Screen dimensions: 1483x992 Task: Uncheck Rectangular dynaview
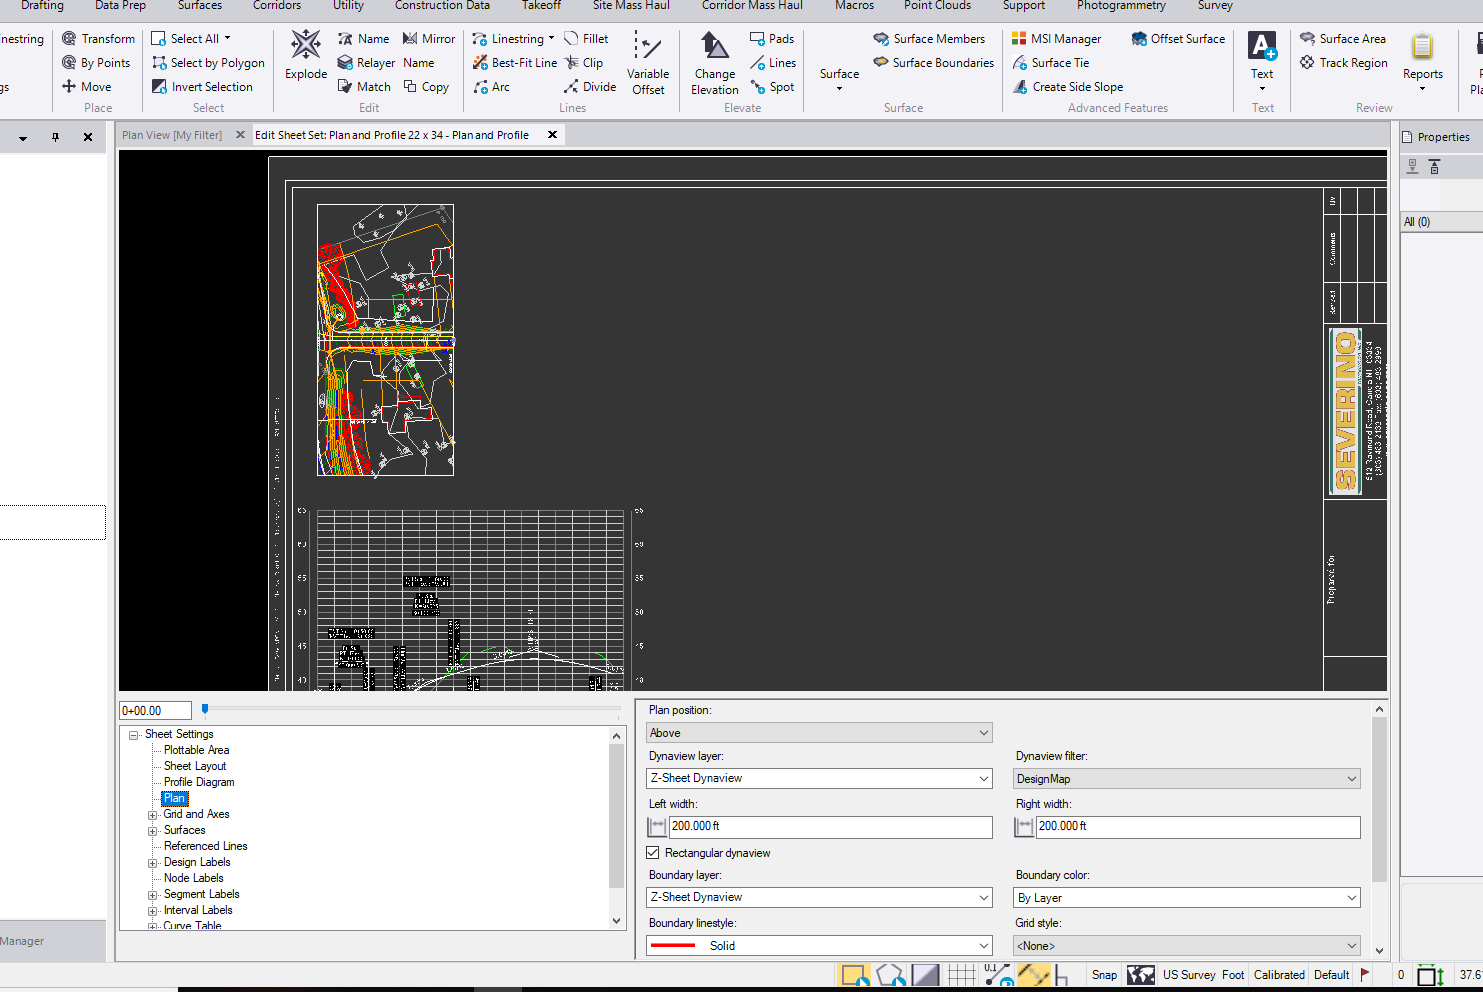pos(652,852)
